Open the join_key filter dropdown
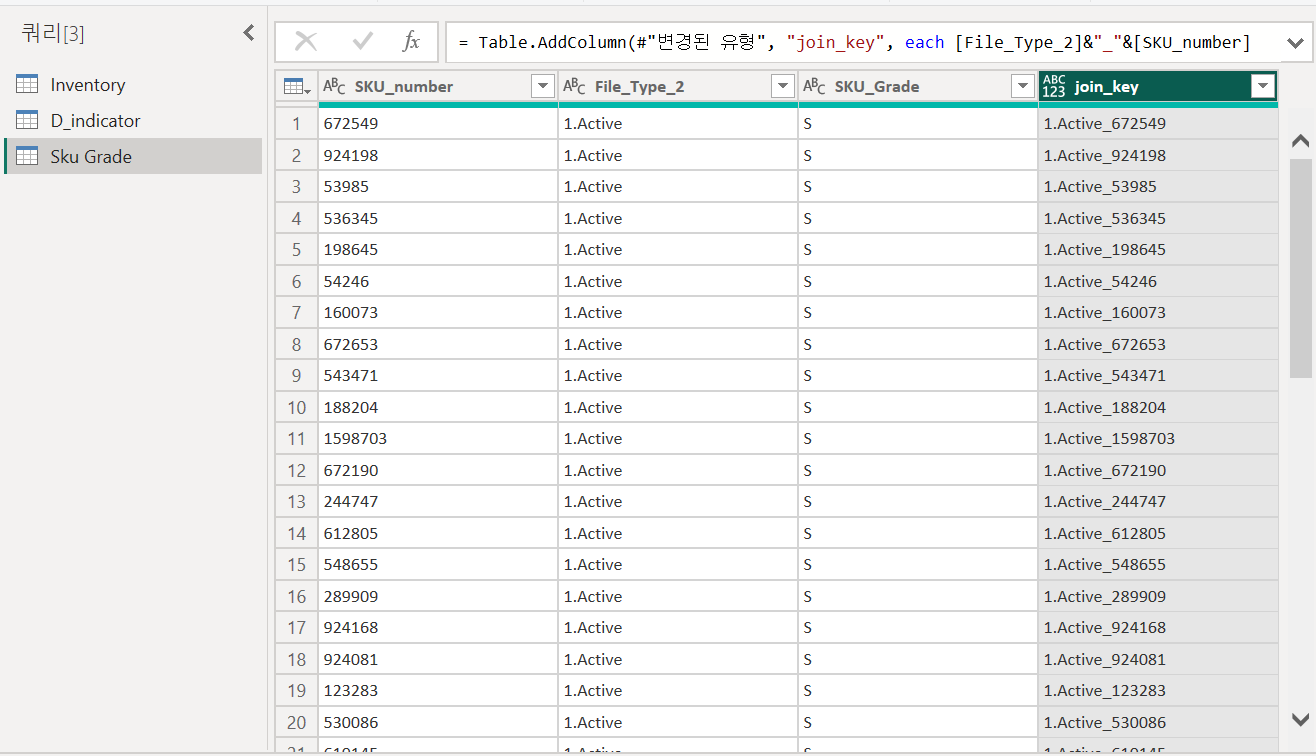Viewport: 1316px width, 756px height. (1262, 86)
